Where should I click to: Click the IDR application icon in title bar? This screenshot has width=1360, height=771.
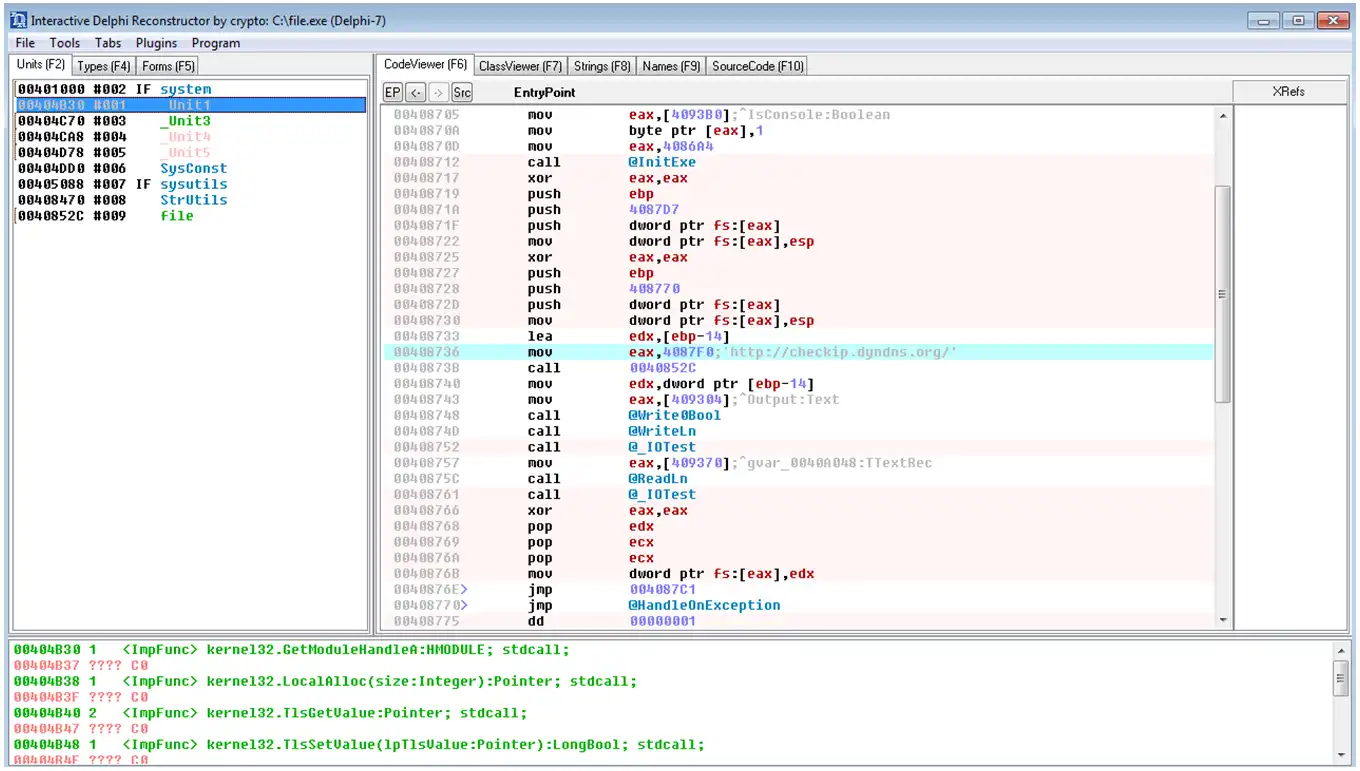point(18,20)
